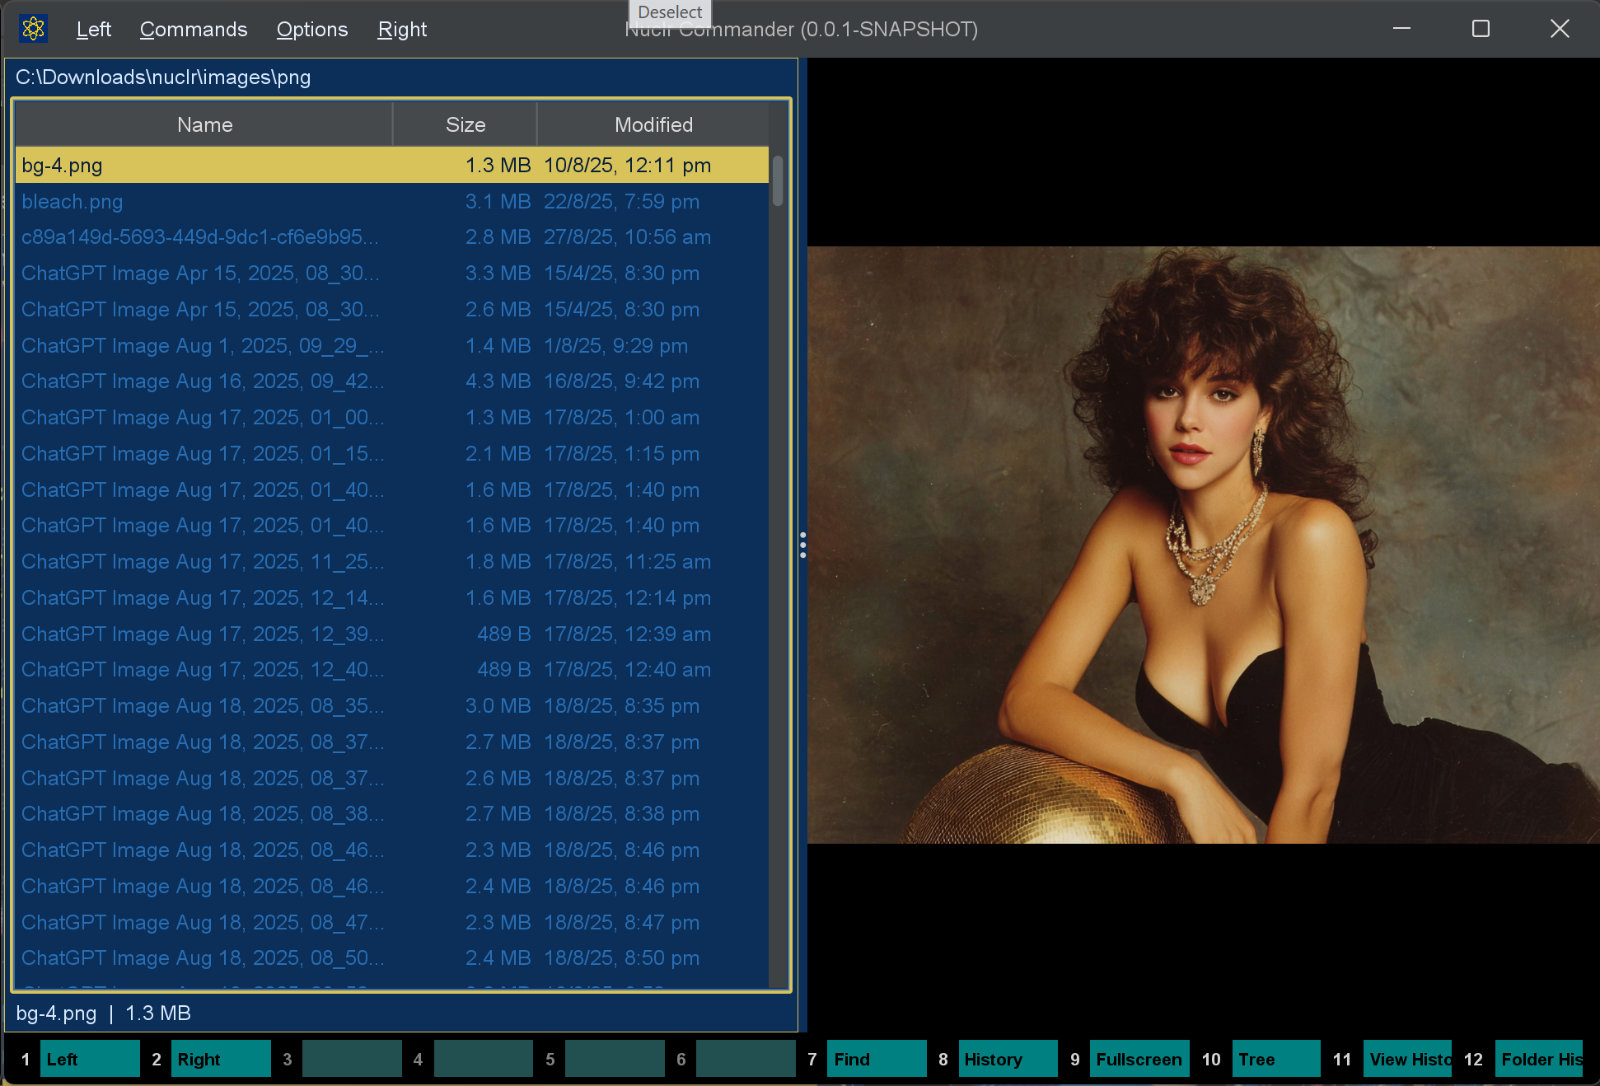Click the Deselect tooltip label
Image resolution: width=1600 pixels, height=1086 pixels.
(x=670, y=12)
